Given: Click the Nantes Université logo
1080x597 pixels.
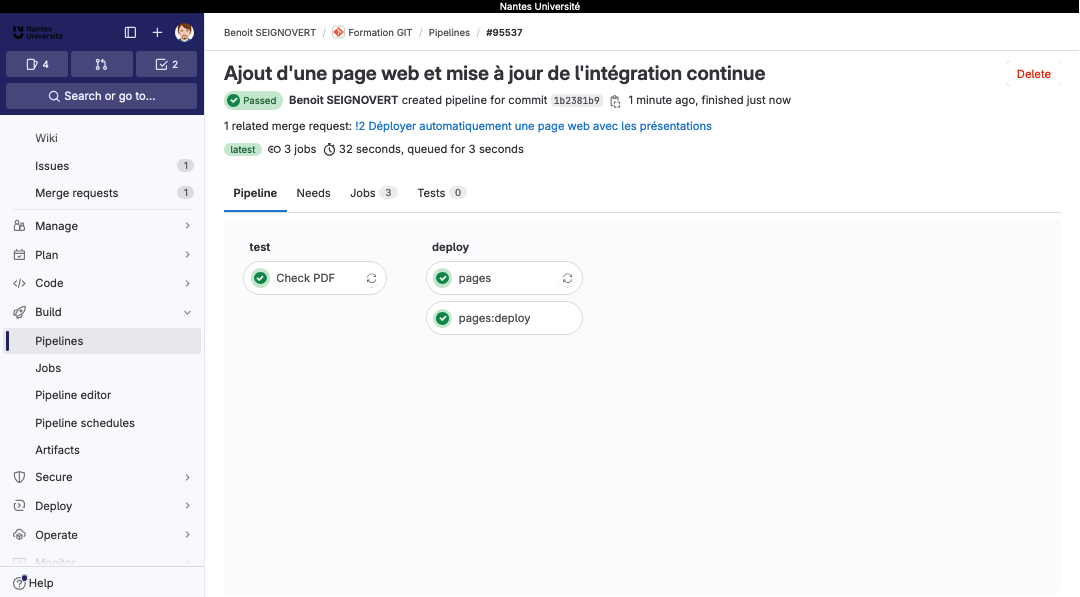Looking at the screenshot, I should (38, 32).
